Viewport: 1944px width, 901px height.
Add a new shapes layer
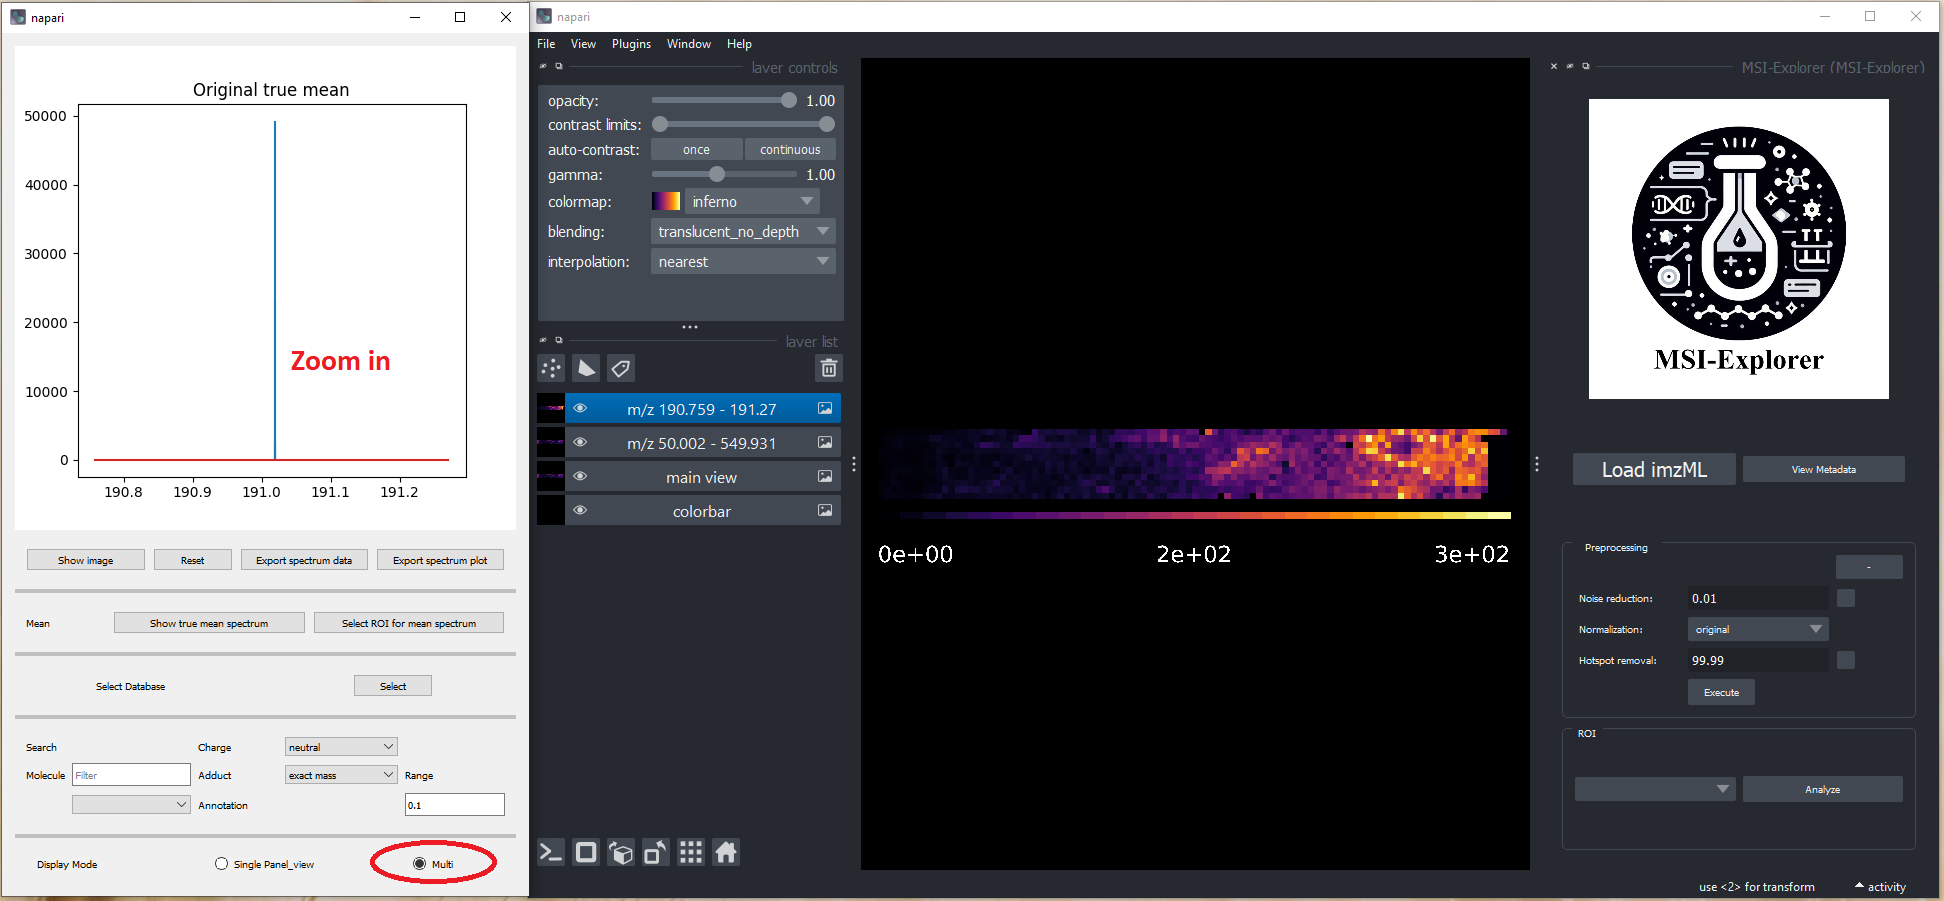(x=586, y=368)
